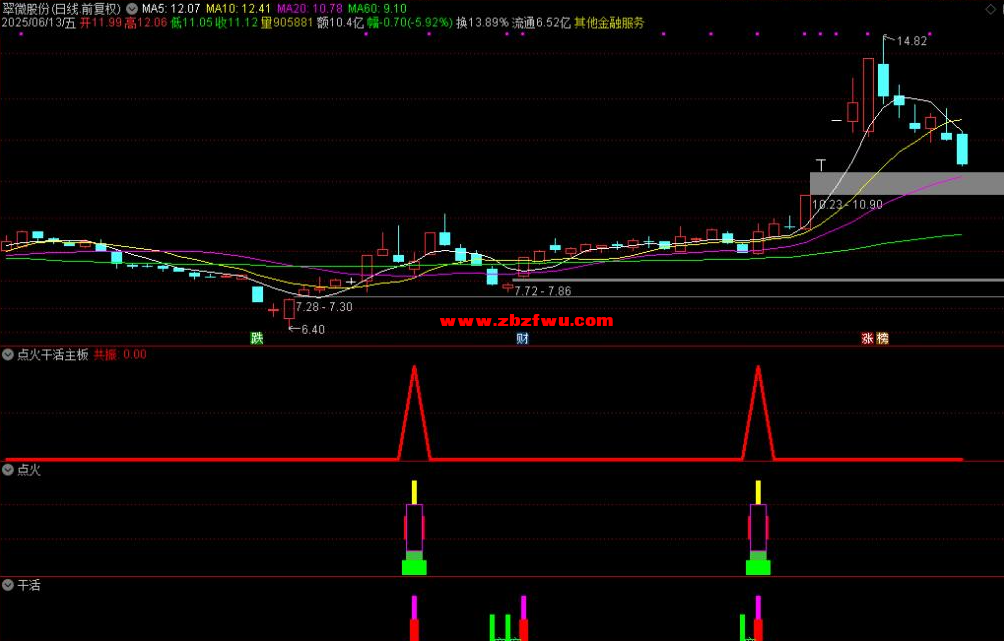1004x641 pixels.
Task: Click the T marker above gray gap zone
Action: coord(821,165)
